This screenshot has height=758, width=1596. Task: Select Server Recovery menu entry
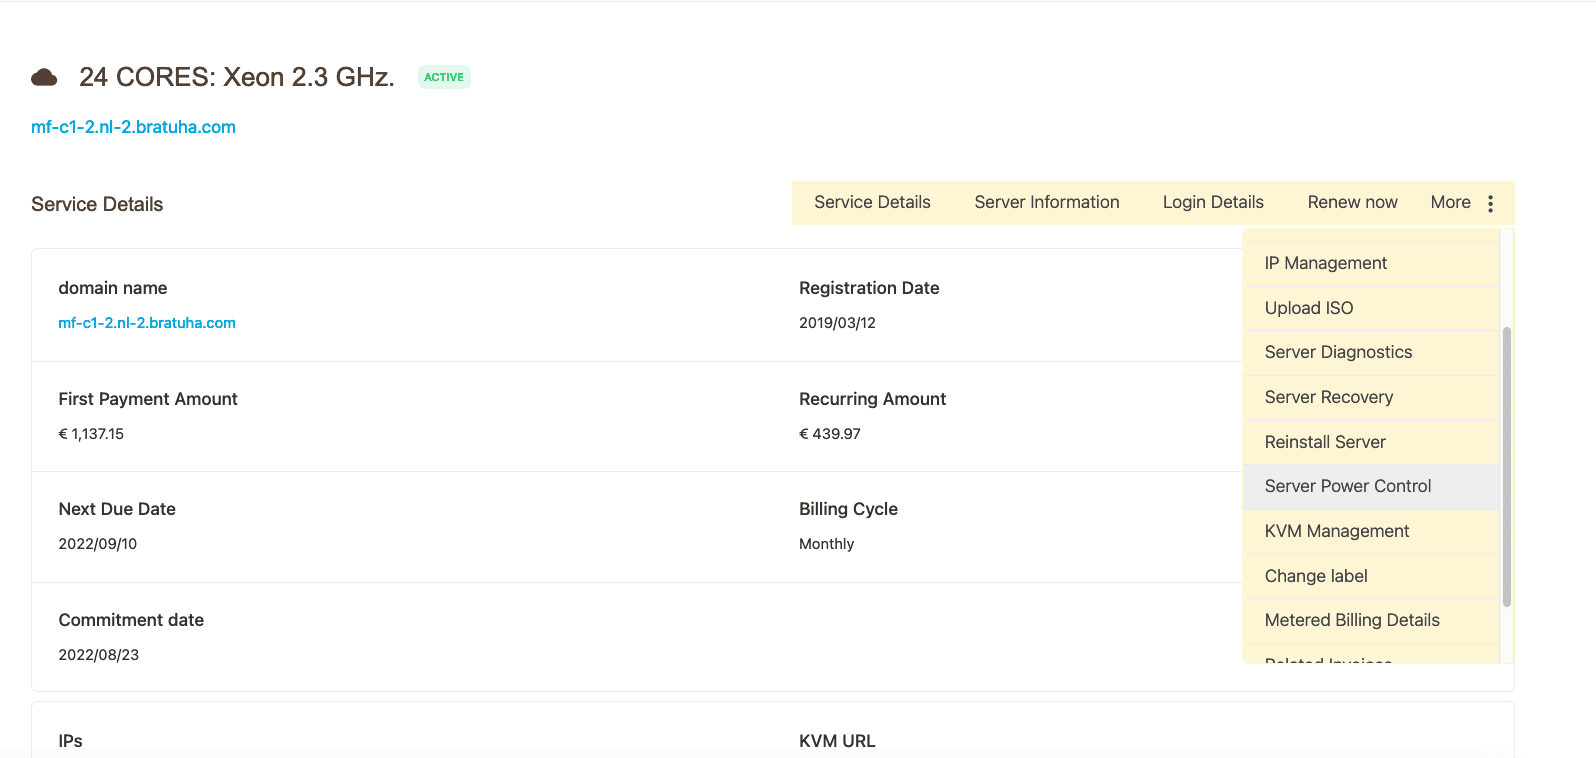pos(1328,397)
